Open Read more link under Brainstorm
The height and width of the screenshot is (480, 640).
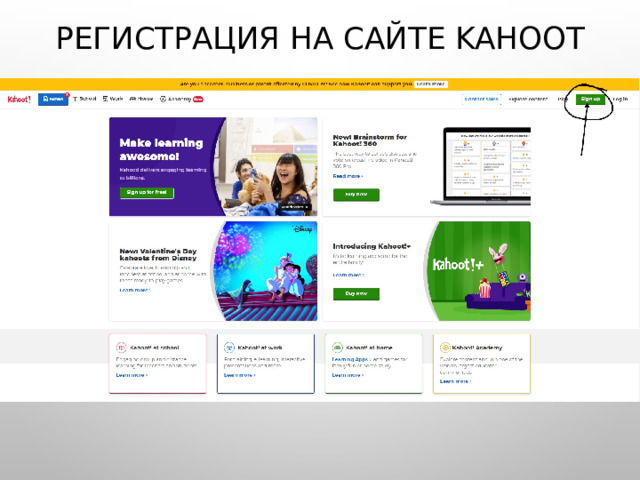tap(348, 176)
